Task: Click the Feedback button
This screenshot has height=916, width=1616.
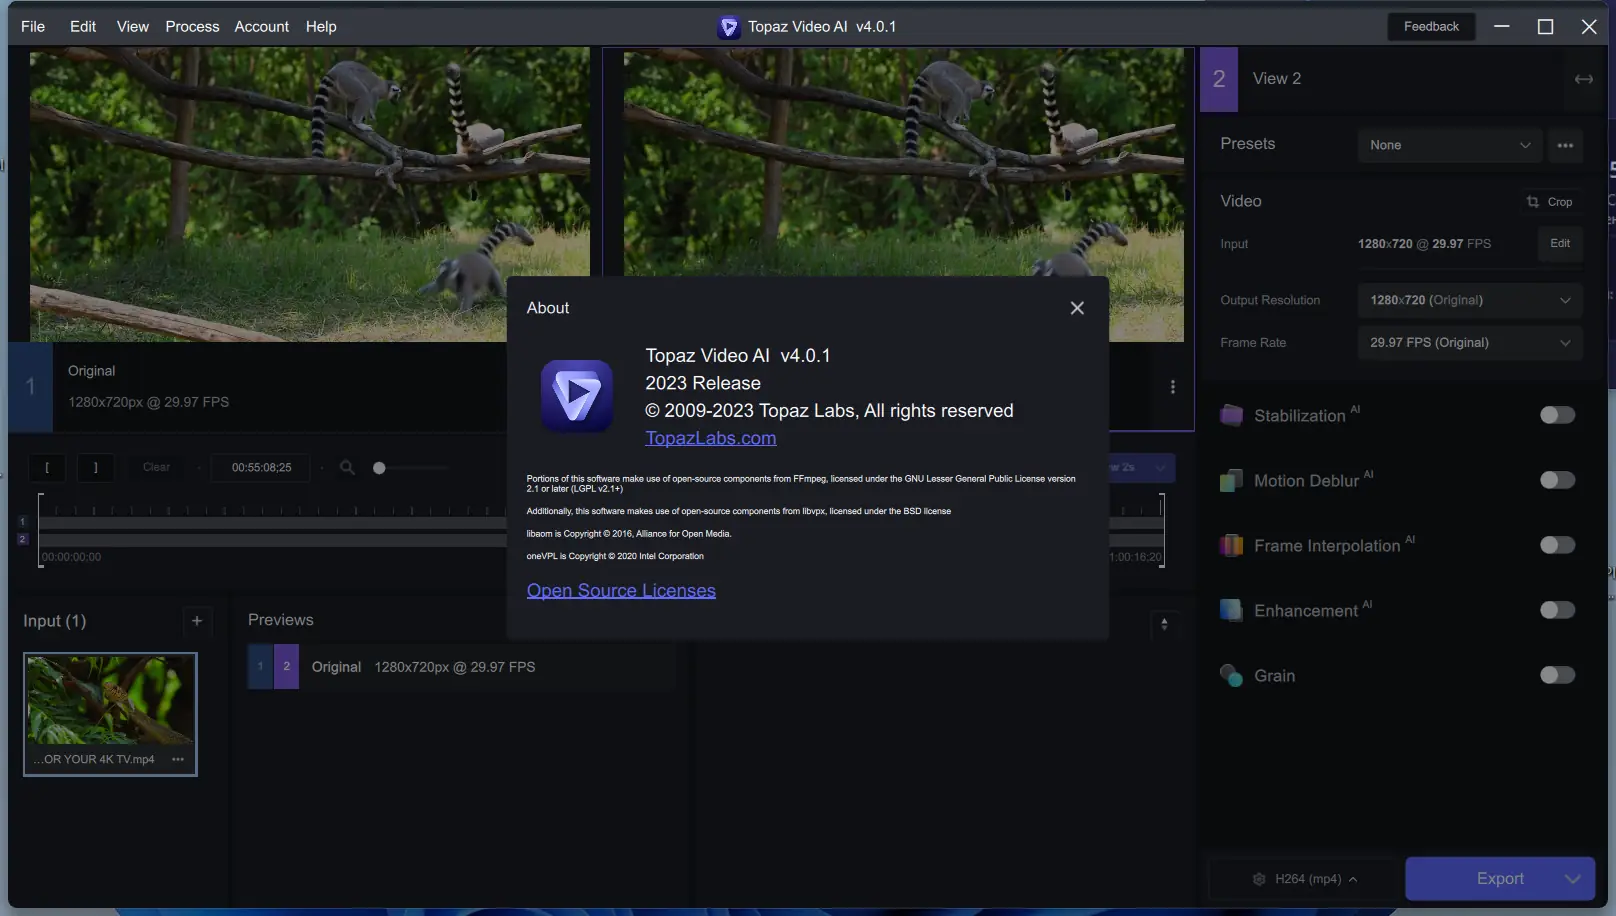Action: (x=1431, y=27)
